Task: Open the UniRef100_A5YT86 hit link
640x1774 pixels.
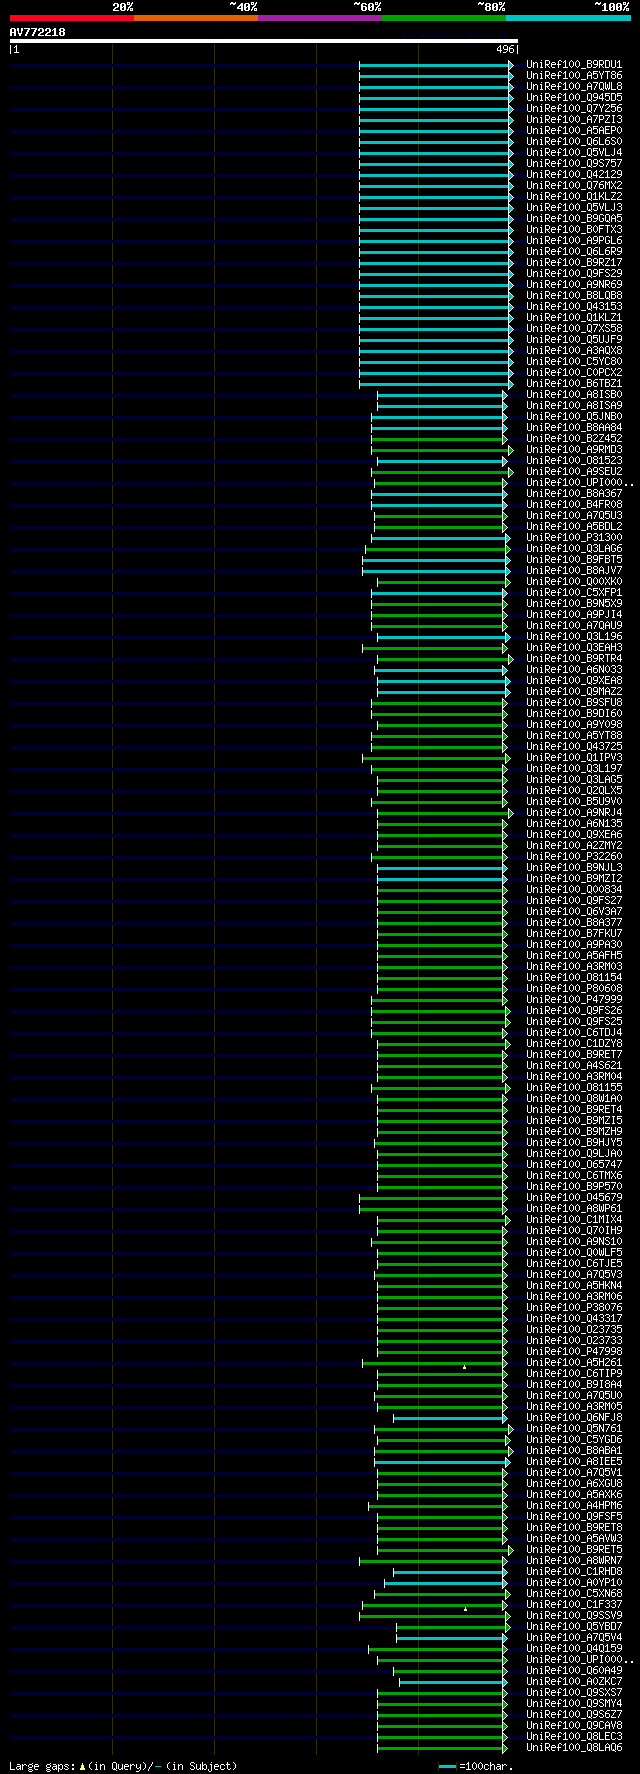Action: click(x=574, y=76)
